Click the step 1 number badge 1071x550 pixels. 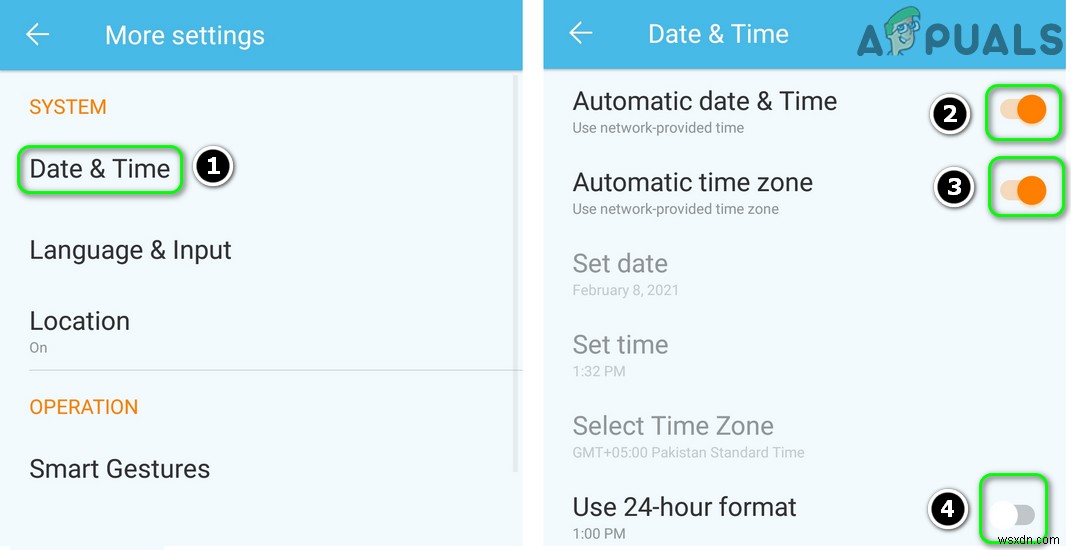[x=213, y=167]
